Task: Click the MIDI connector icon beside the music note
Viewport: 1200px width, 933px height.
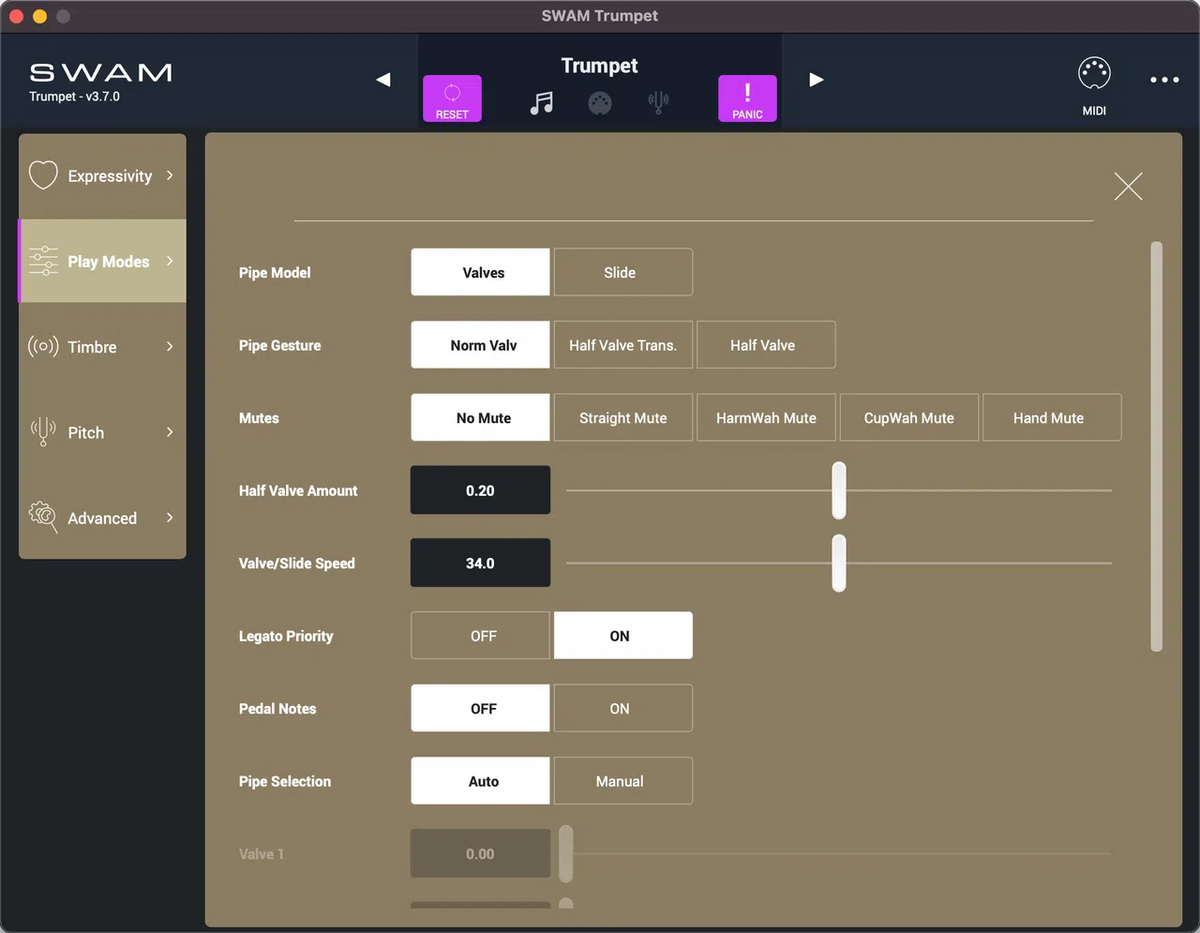Action: [599, 103]
